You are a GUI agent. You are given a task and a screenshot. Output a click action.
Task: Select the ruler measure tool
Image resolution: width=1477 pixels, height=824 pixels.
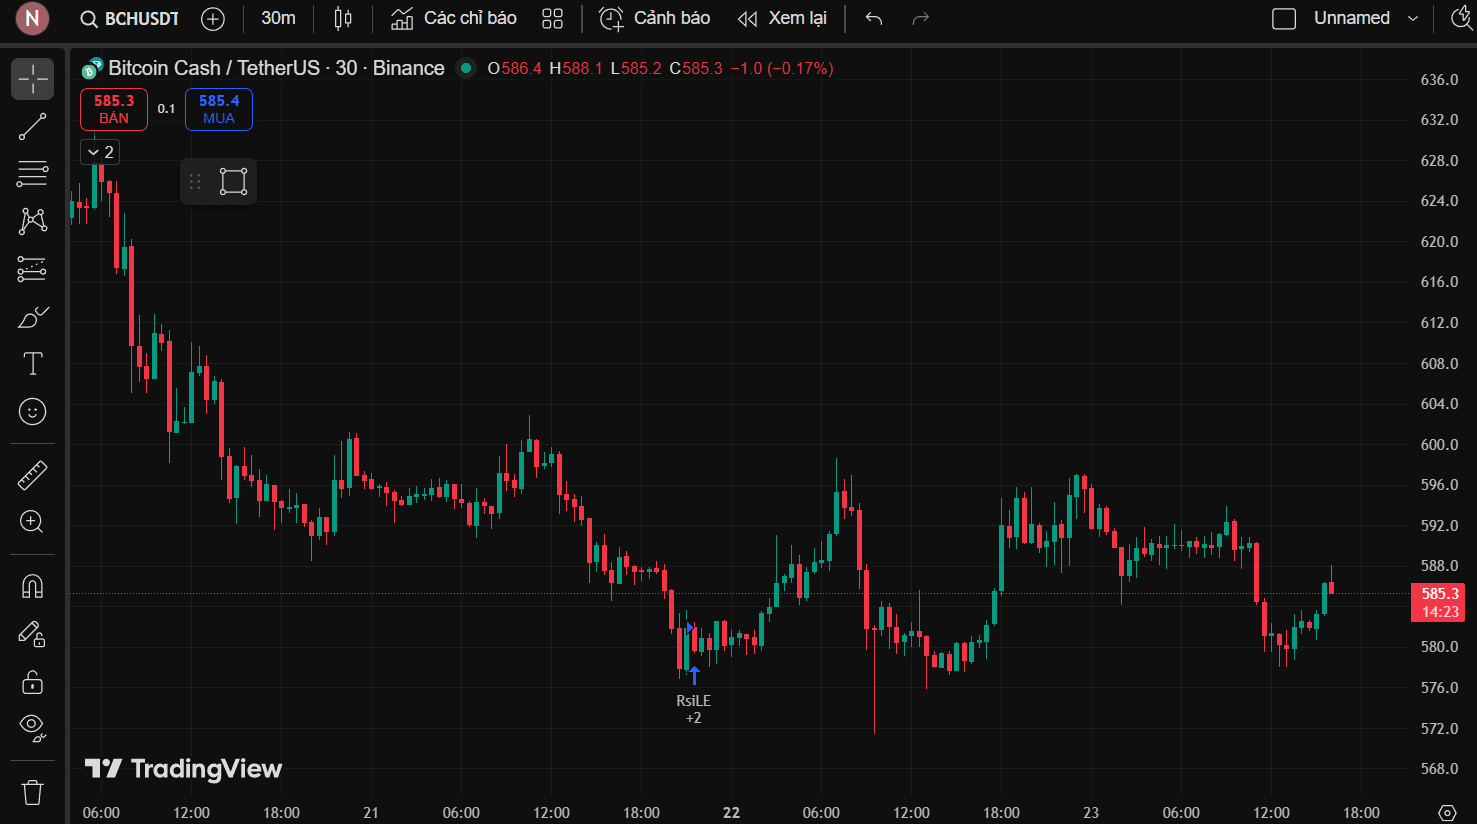click(x=32, y=475)
